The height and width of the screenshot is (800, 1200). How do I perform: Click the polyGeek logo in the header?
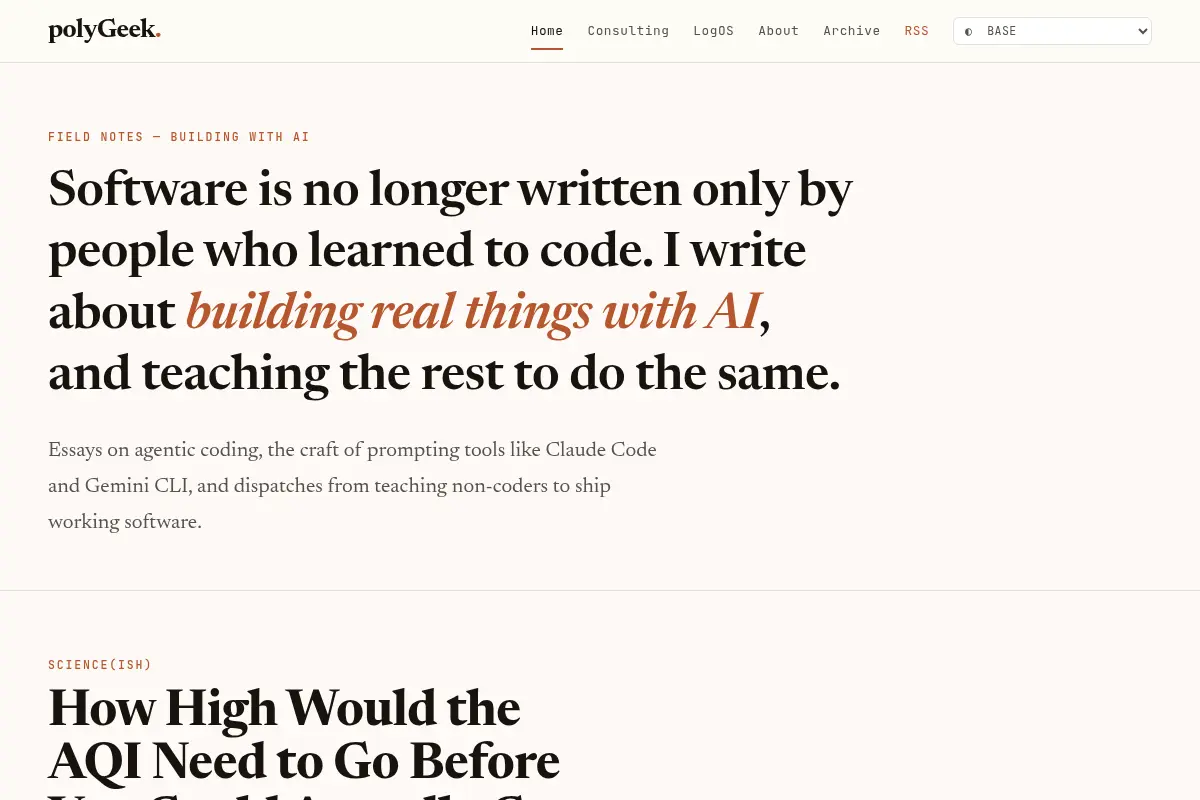tap(104, 30)
